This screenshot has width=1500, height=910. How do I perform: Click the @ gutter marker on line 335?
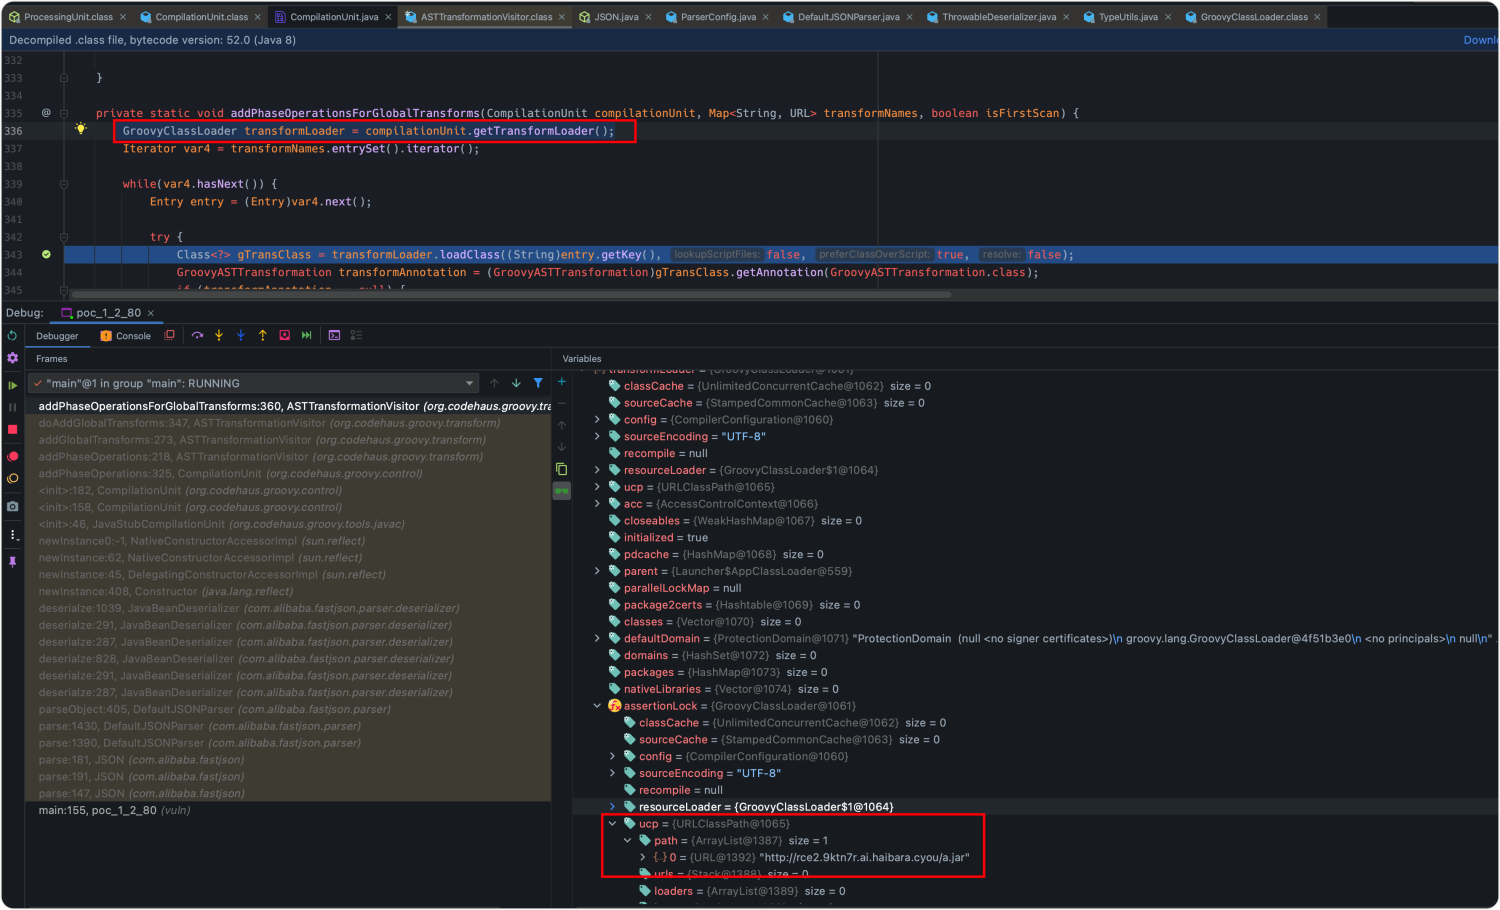coord(46,113)
